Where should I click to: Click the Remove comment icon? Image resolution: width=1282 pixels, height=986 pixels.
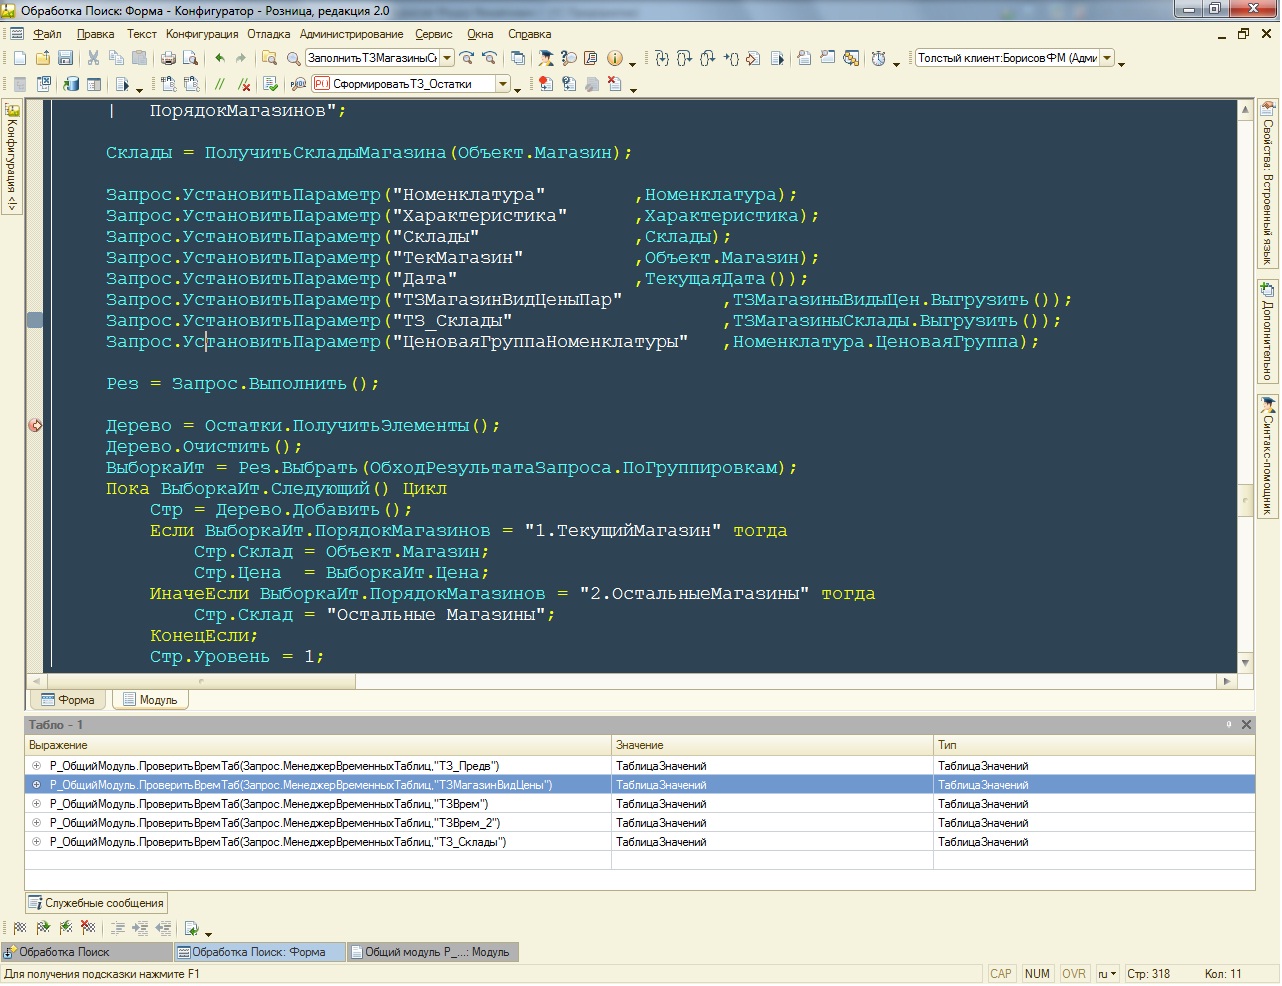(x=243, y=84)
